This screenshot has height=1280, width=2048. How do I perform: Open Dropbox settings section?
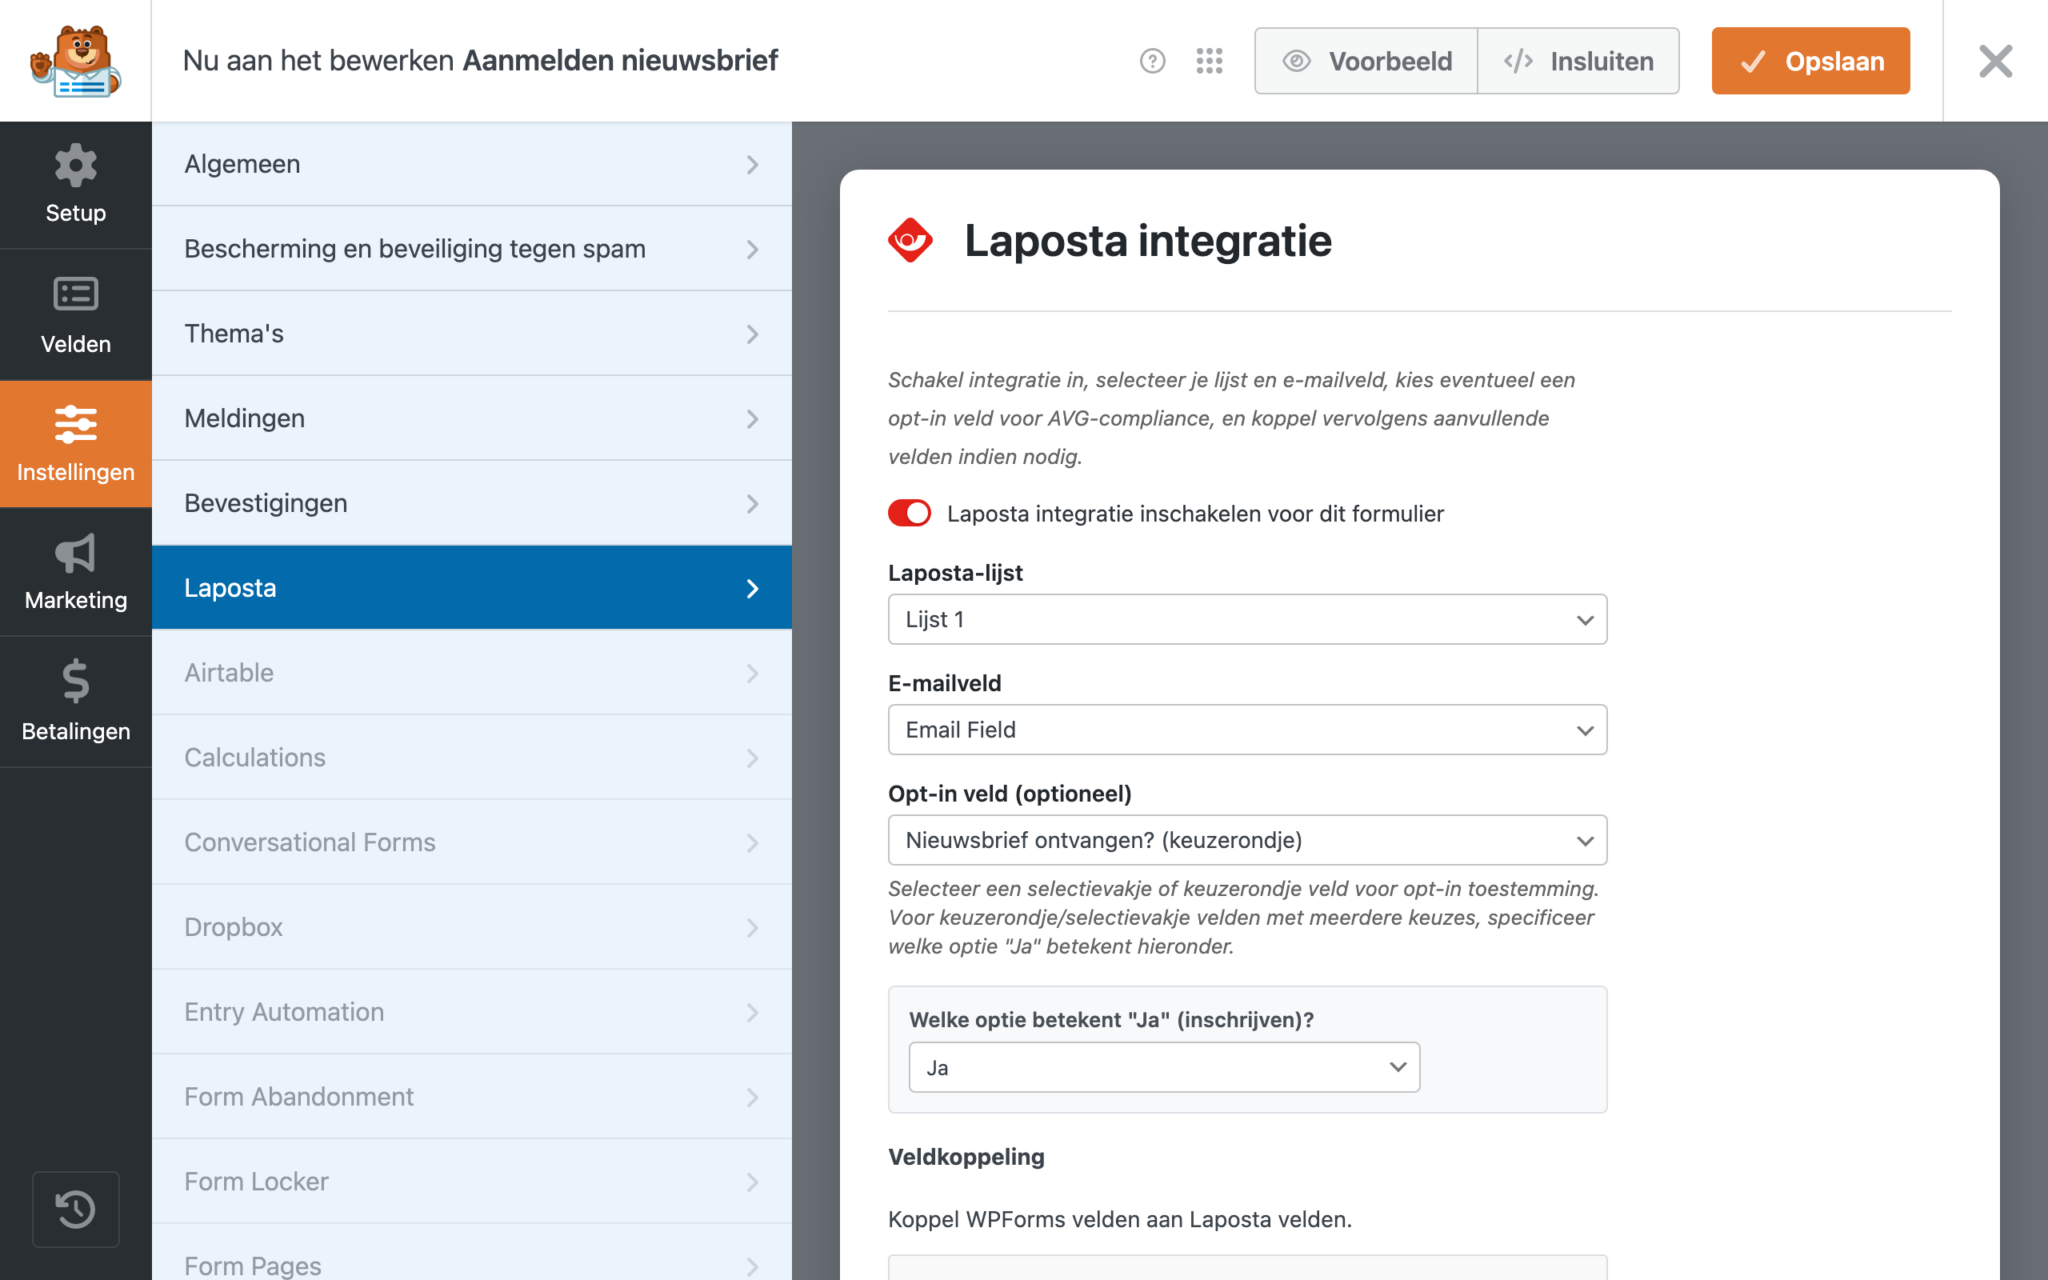[472, 927]
